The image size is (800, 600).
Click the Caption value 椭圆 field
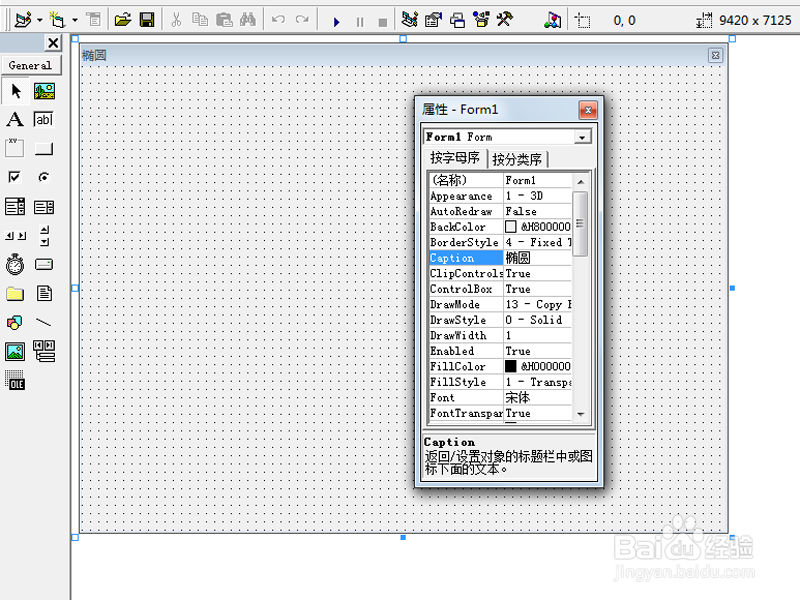(x=538, y=258)
